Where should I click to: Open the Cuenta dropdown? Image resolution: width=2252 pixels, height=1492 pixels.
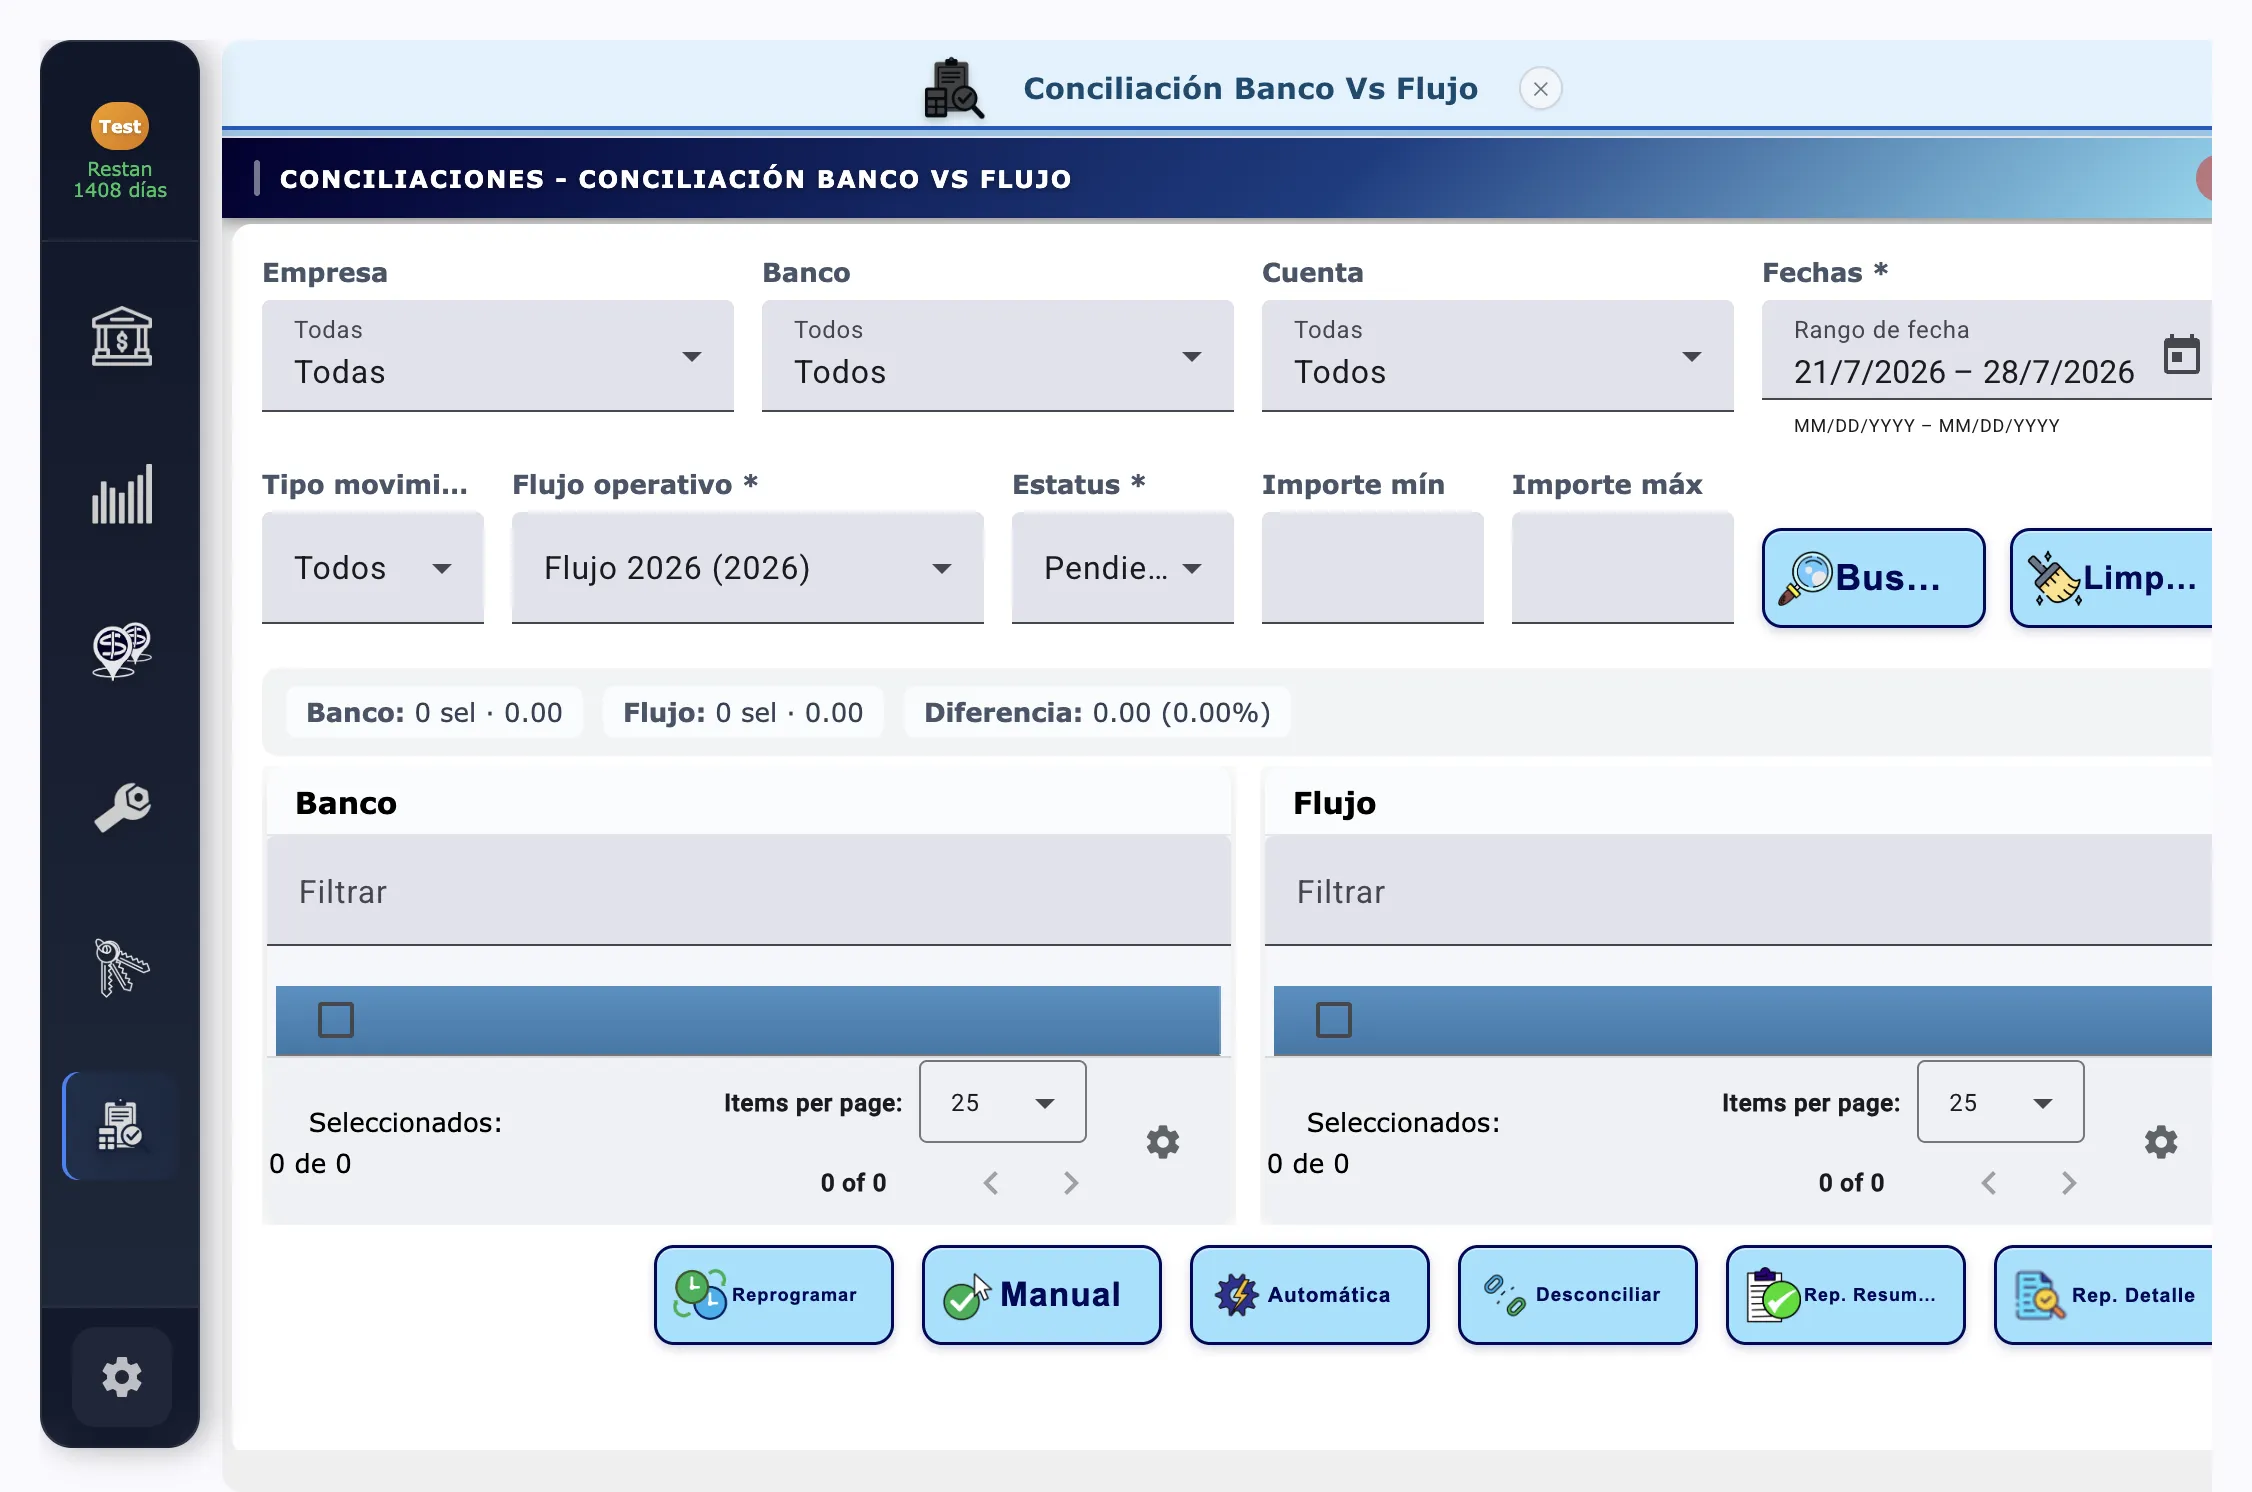pos(1498,356)
